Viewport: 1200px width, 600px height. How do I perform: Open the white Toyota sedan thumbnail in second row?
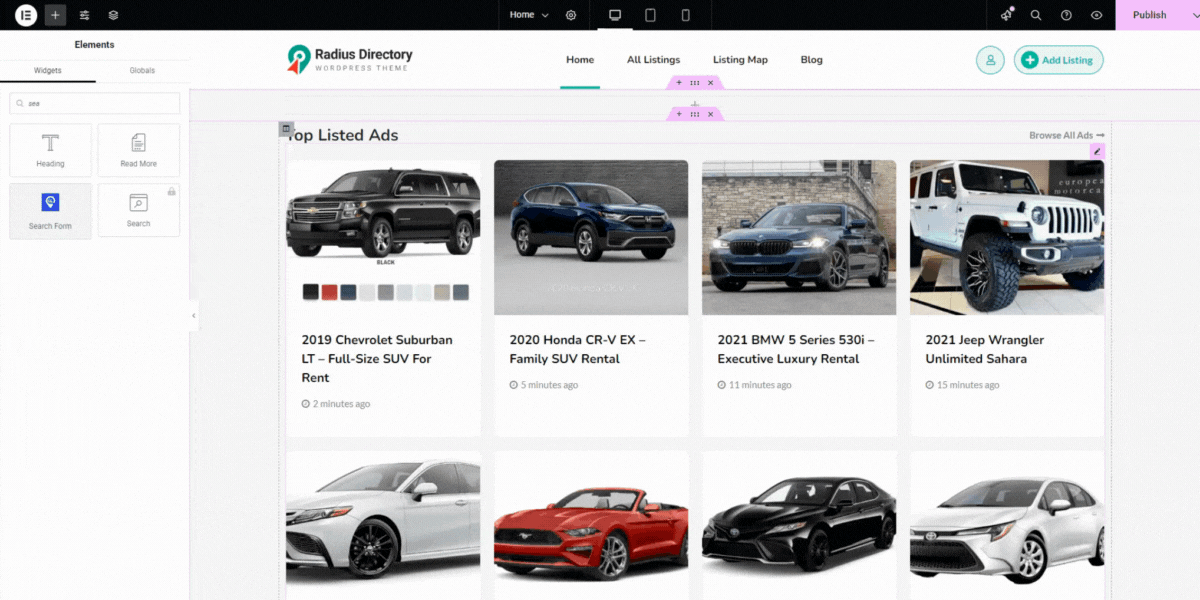(x=1007, y=525)
